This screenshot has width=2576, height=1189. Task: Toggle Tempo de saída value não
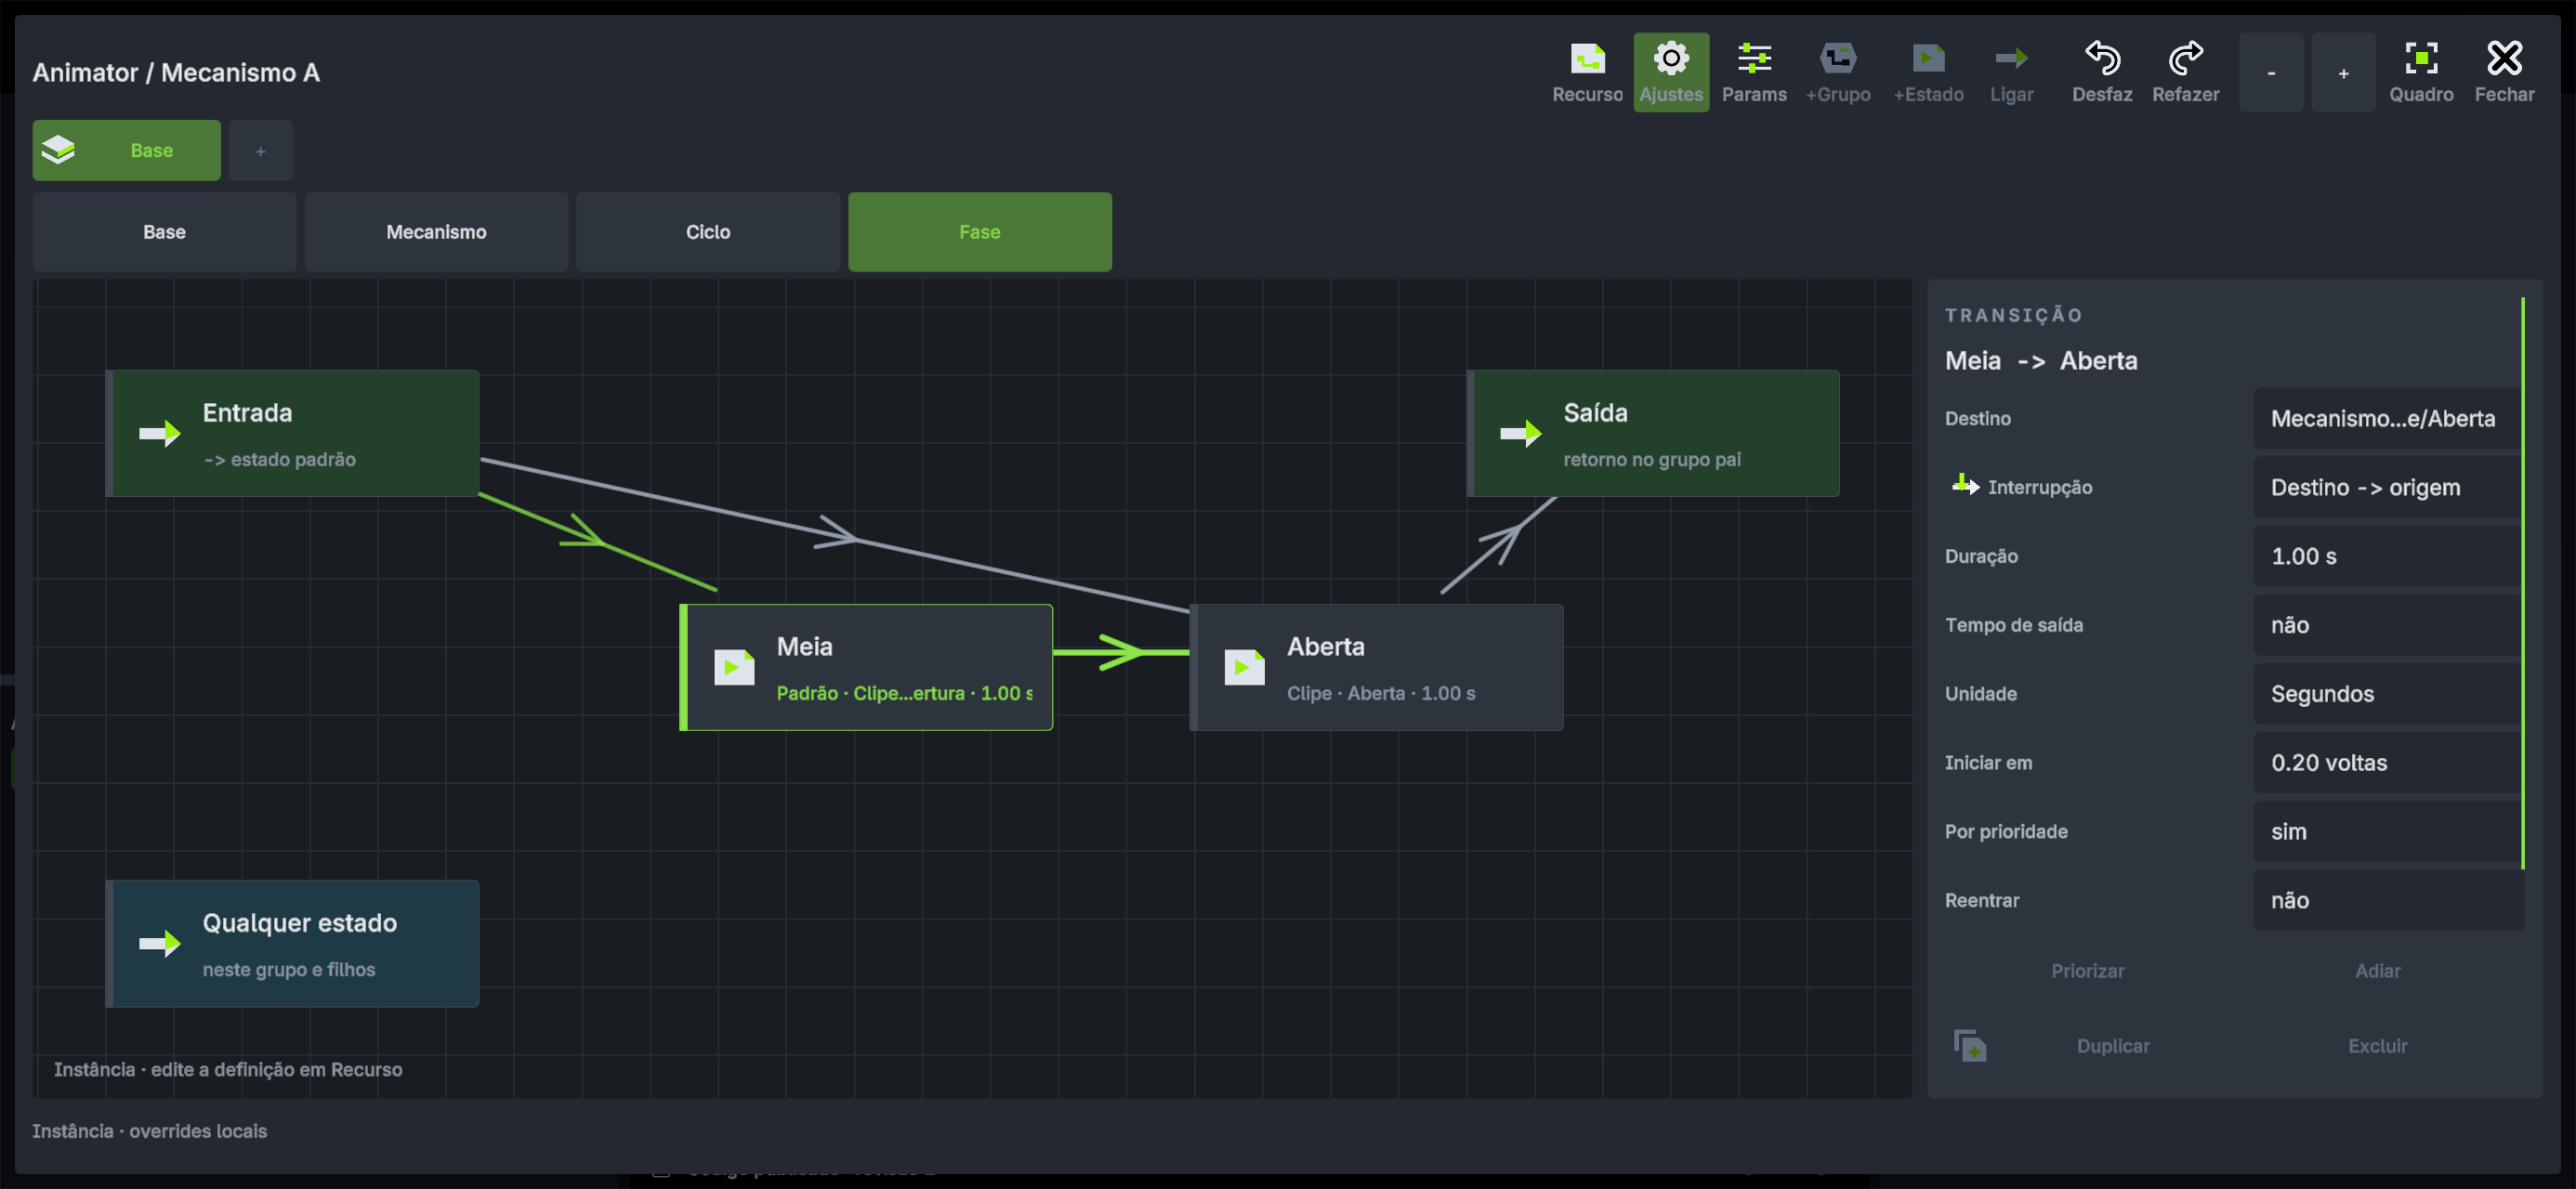pos(2388,625)
